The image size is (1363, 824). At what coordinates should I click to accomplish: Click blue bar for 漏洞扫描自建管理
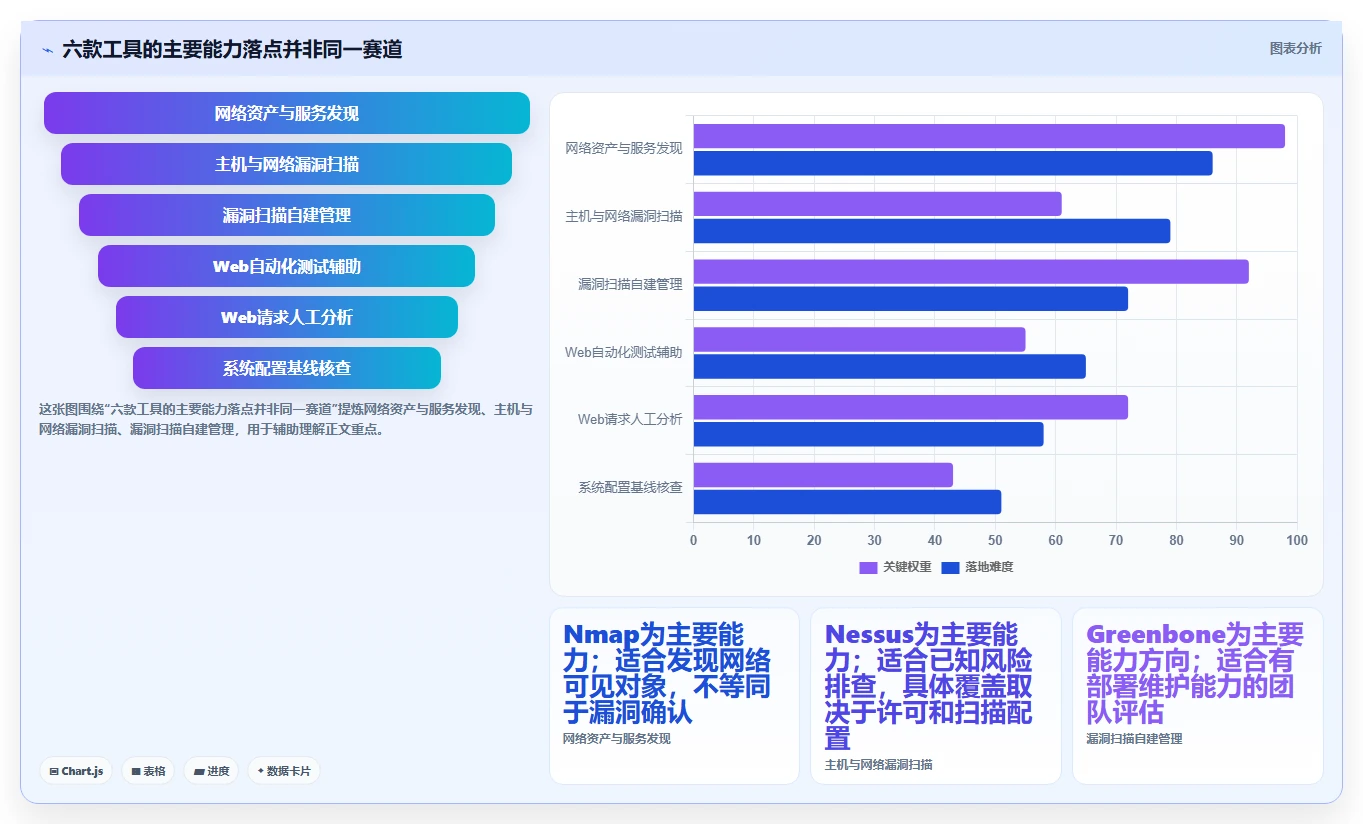click(x=911, y=299)
